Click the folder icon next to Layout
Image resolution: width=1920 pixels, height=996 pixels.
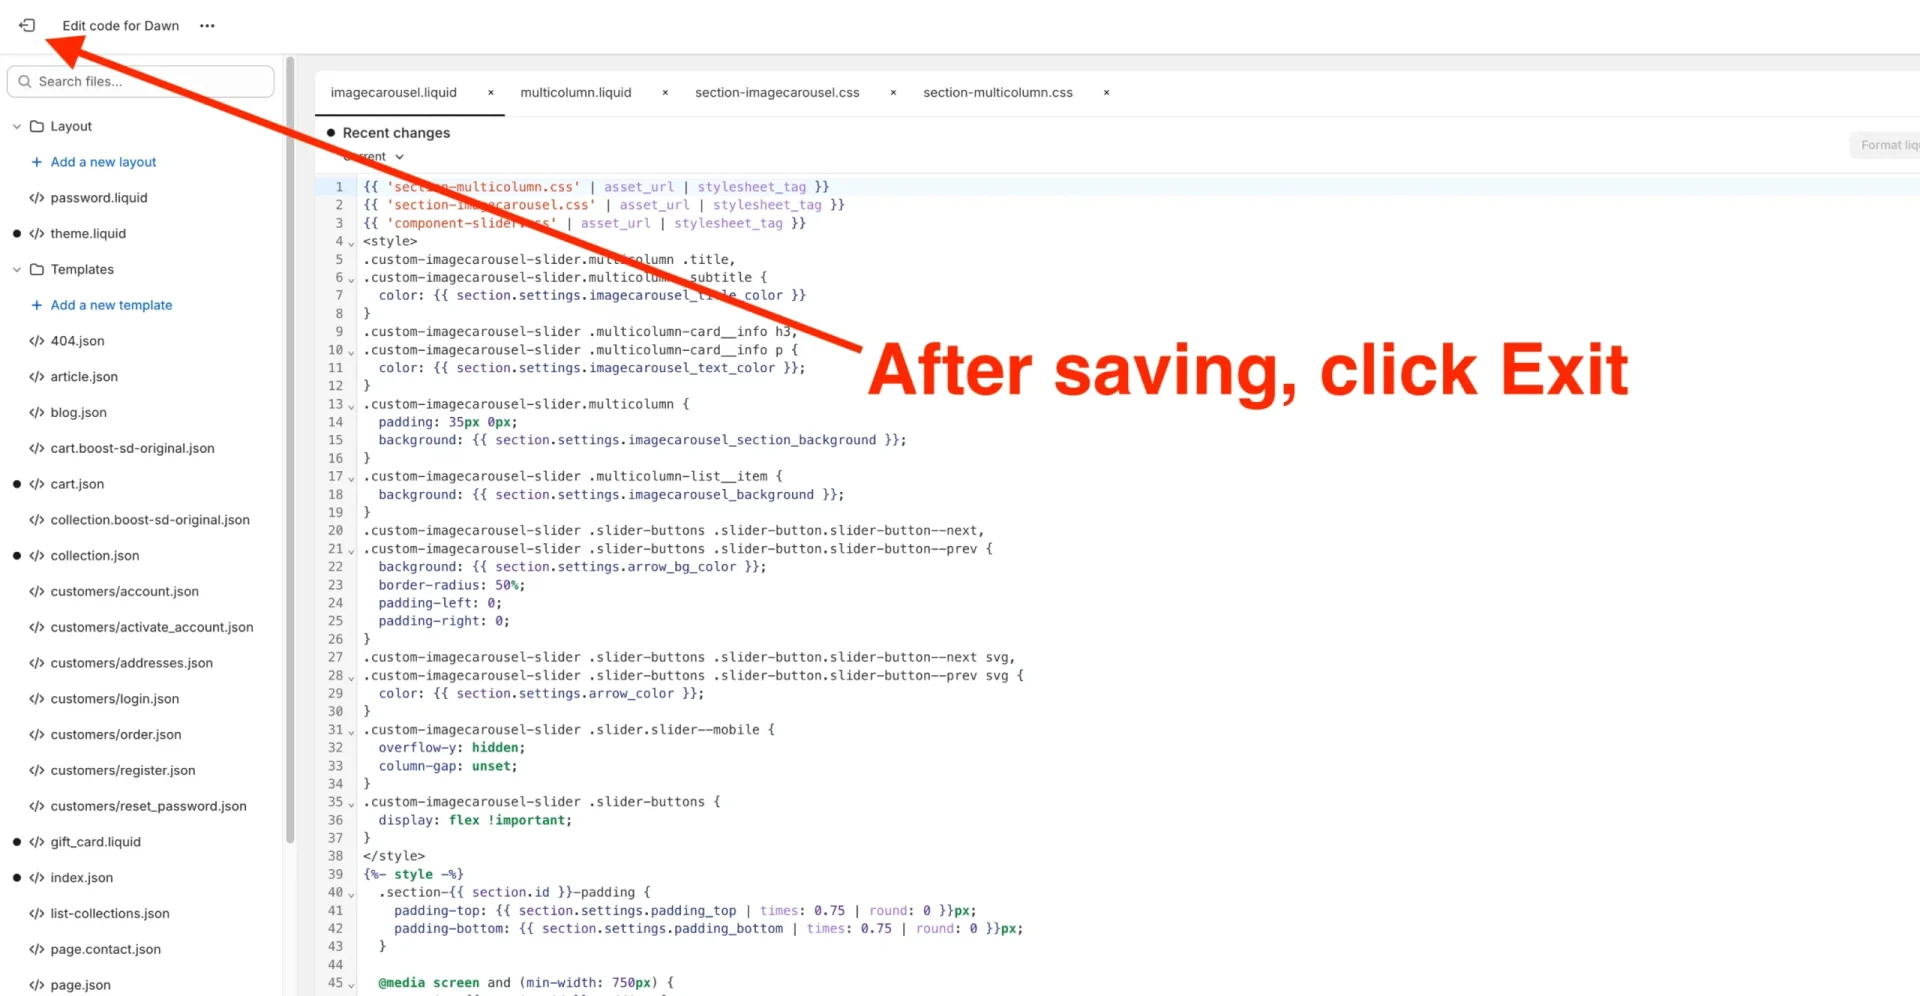pos(36,125)
